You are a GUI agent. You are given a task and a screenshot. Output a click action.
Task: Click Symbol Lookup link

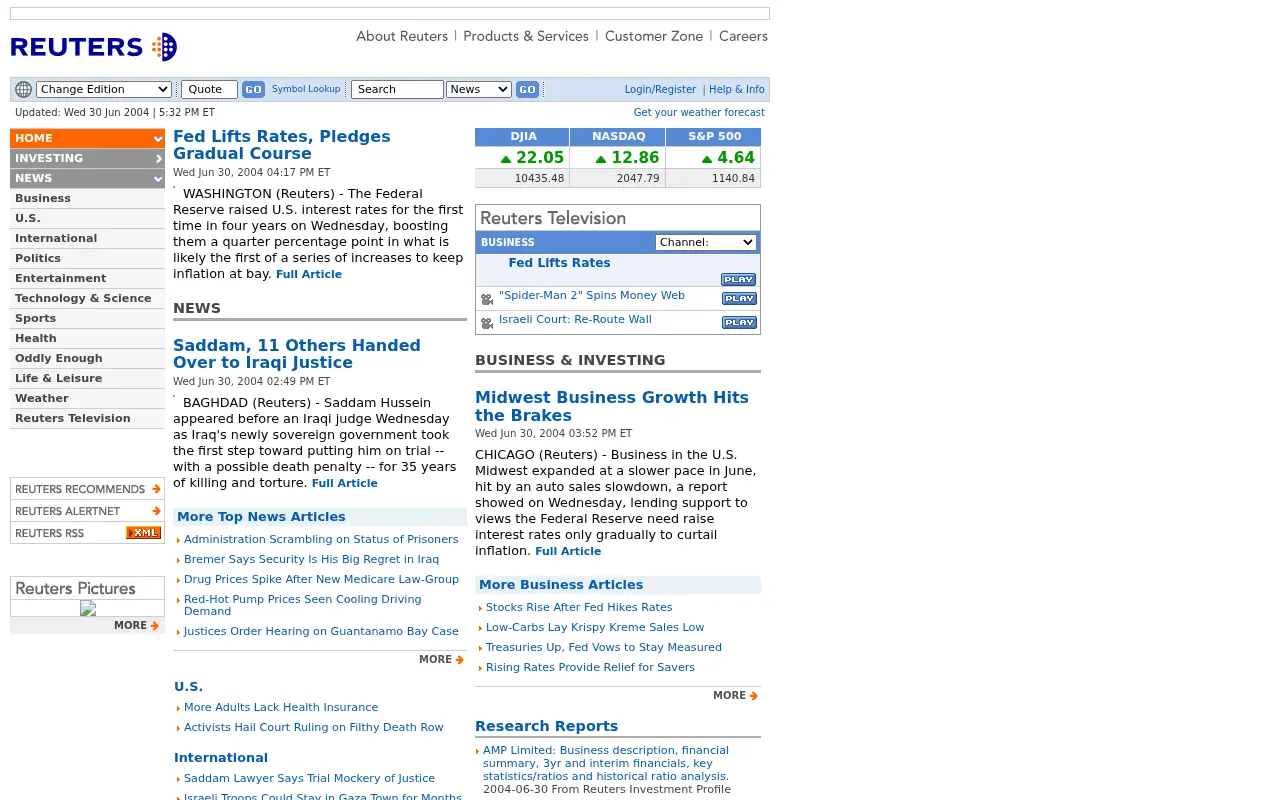coord(306,89)
